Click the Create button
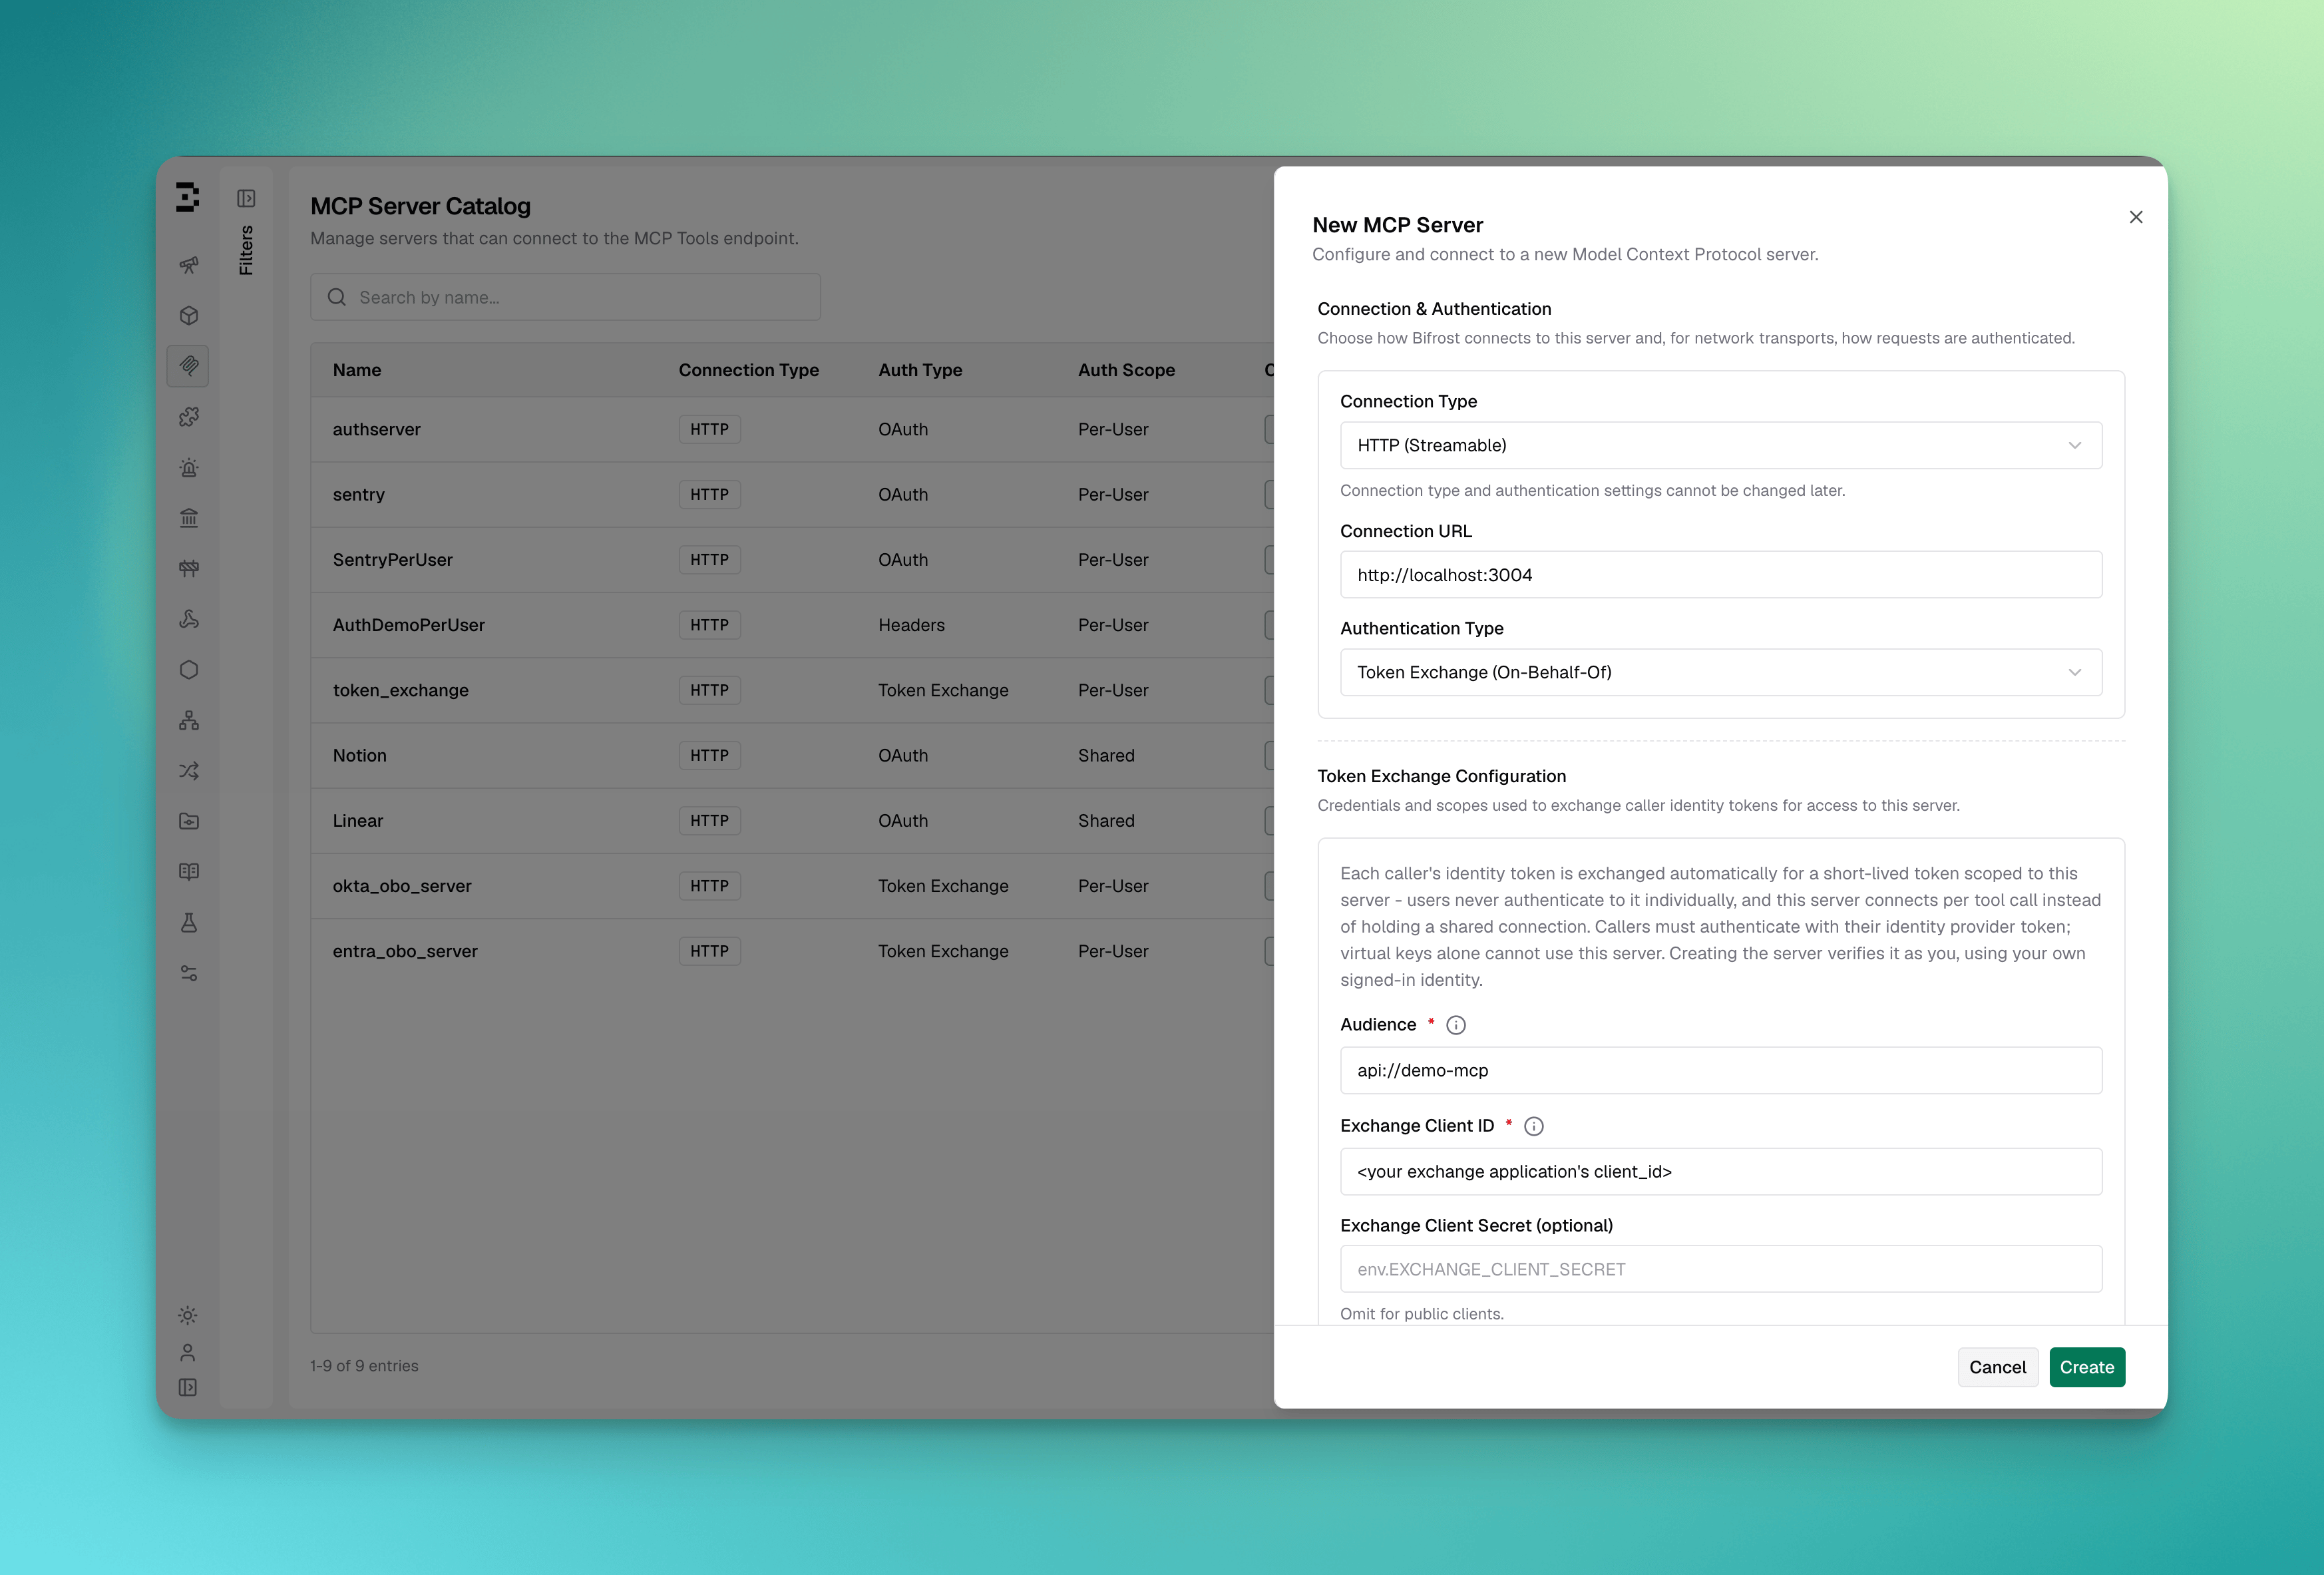 (2087, 1367)
